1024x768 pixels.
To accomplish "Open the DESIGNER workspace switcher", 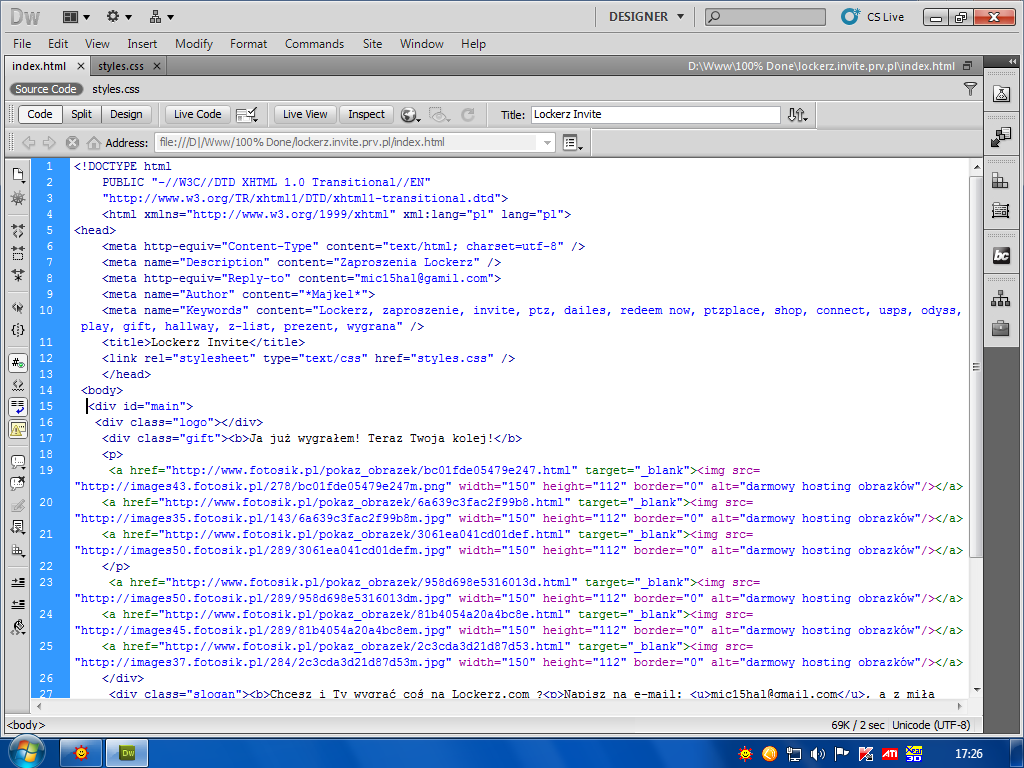I will (646, 17).
